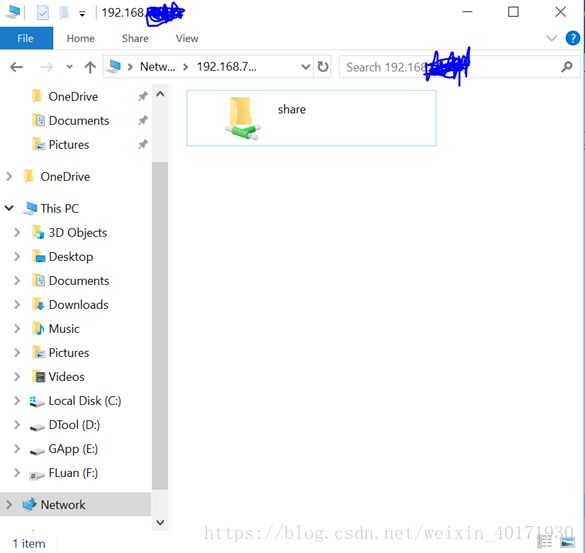Click the OneDrive tree folder icon
The width and height of the screenshot is (585, 553).
pos(29,176)
